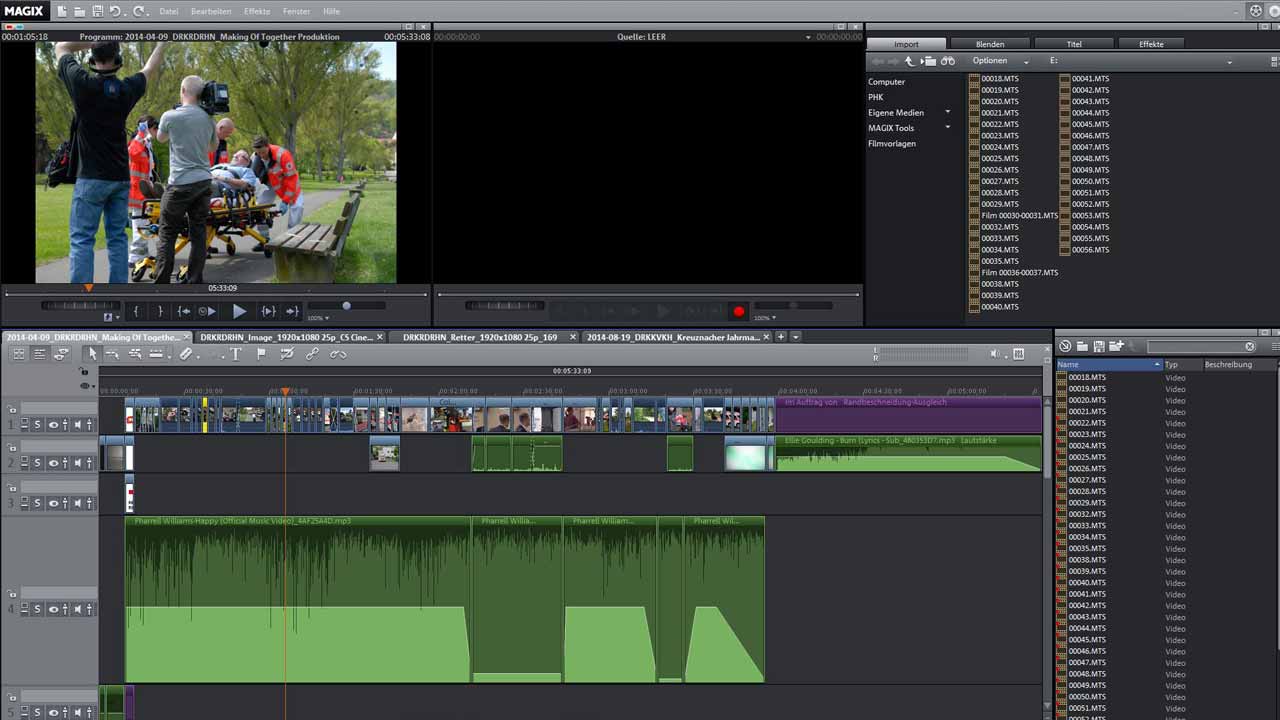
Task: Mute track 4 with speaker icon
Action: (77, 609)
